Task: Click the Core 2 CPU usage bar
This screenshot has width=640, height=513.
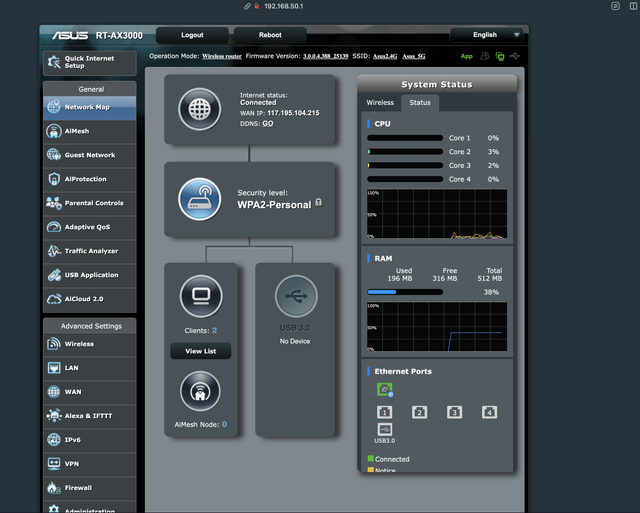Action: [x=405, y=152]
